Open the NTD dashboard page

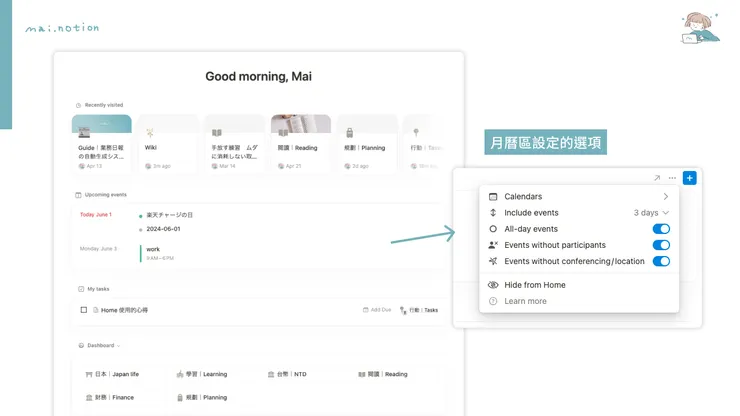[287, 374]
